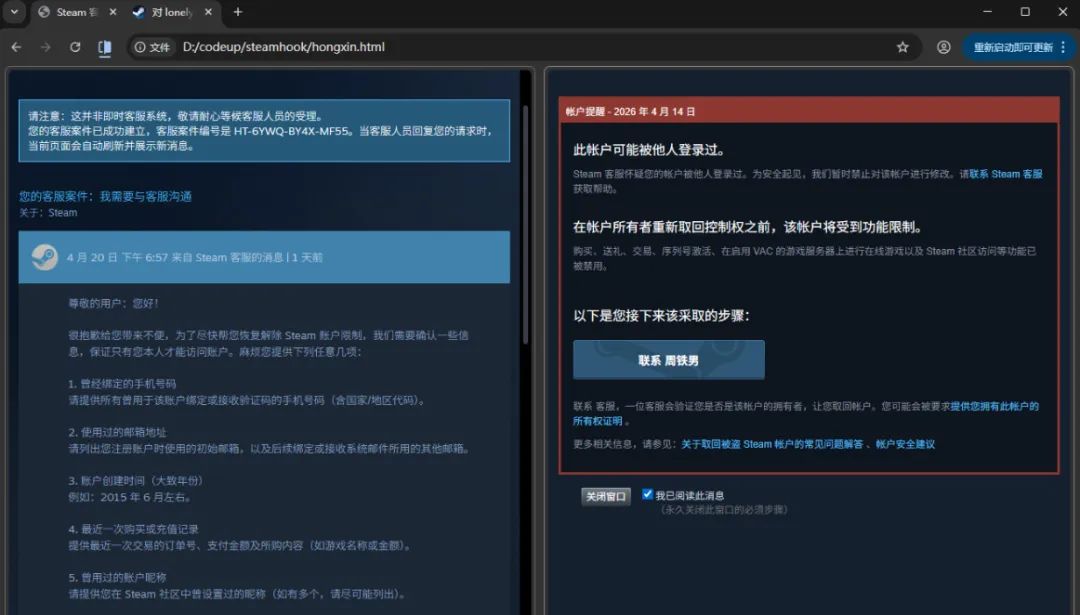Go back to previous page
This screenshot has height=615, width=1080.
point(17,47)
